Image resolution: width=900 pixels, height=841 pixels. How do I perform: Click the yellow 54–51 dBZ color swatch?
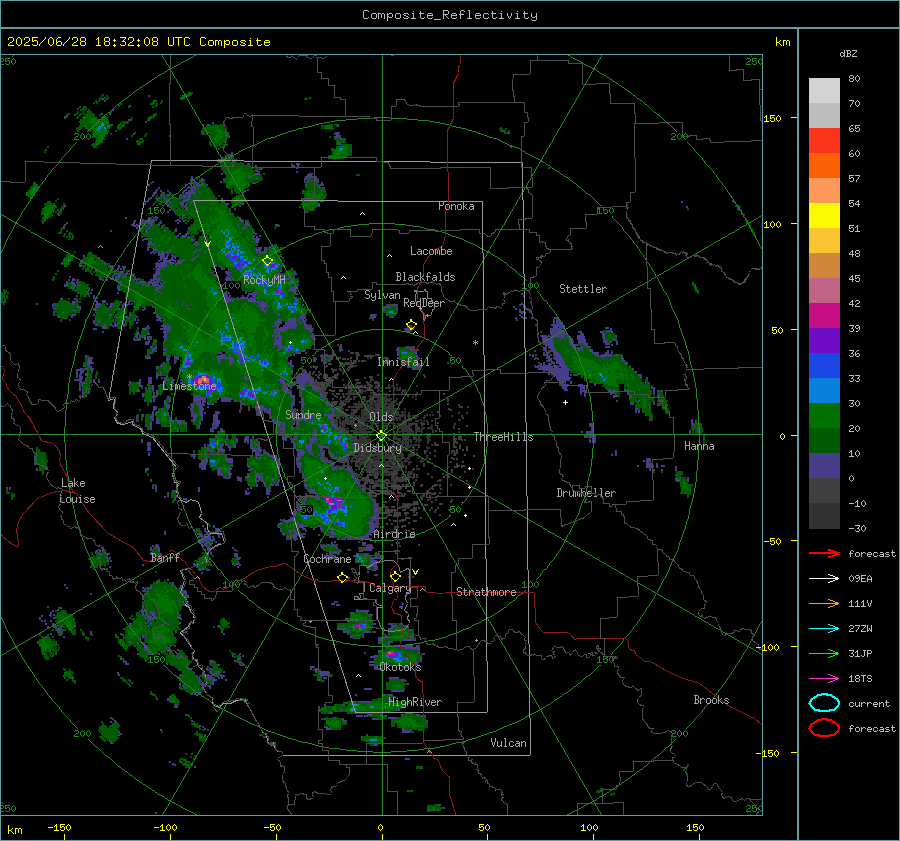(824, 216)
